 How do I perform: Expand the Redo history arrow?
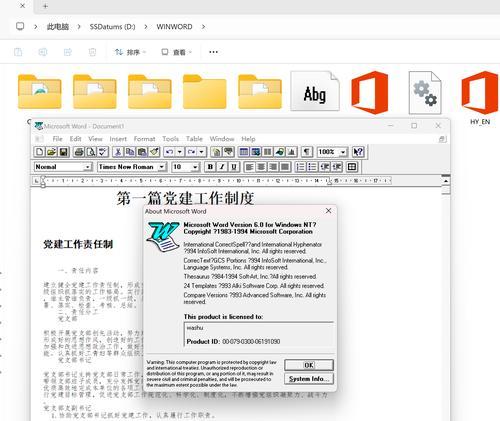[x=202, y=152]
